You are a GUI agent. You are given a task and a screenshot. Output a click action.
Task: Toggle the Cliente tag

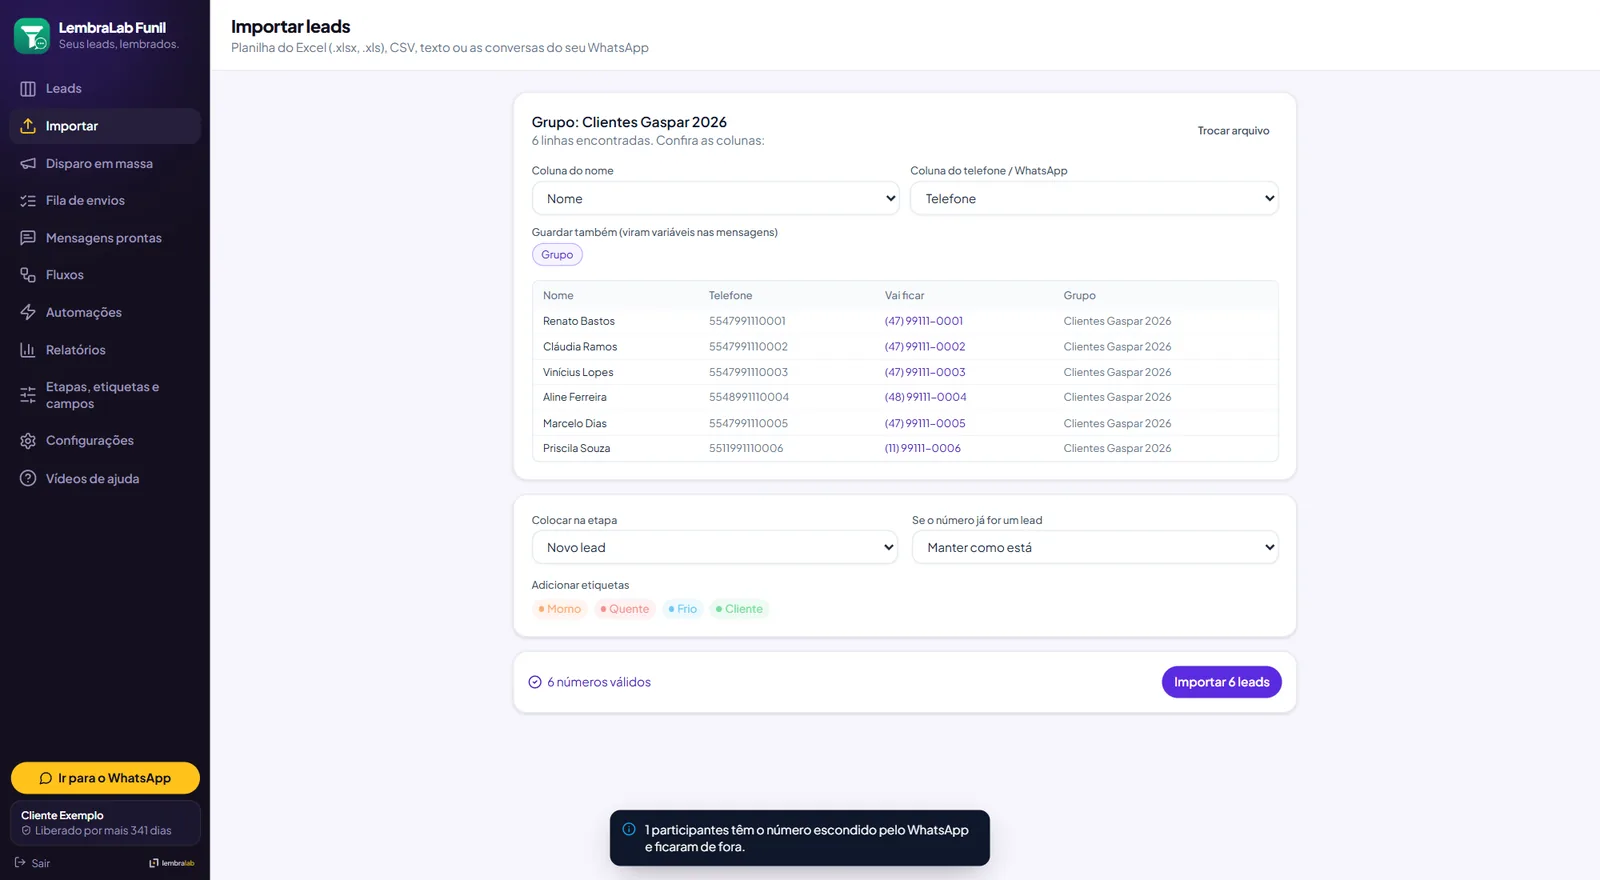[x=739, y=609]
